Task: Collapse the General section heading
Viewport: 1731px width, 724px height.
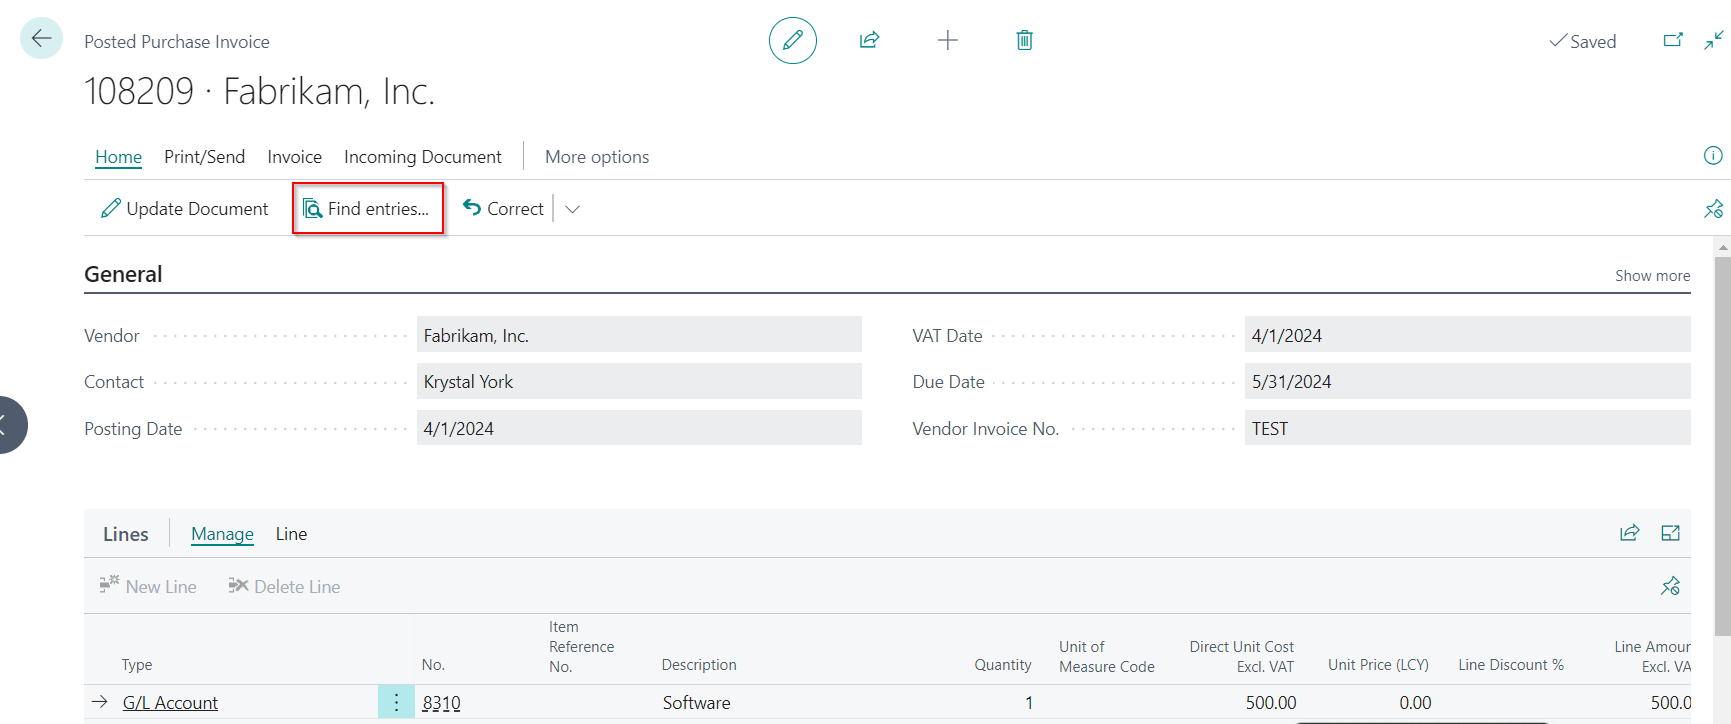Action: 123,274
